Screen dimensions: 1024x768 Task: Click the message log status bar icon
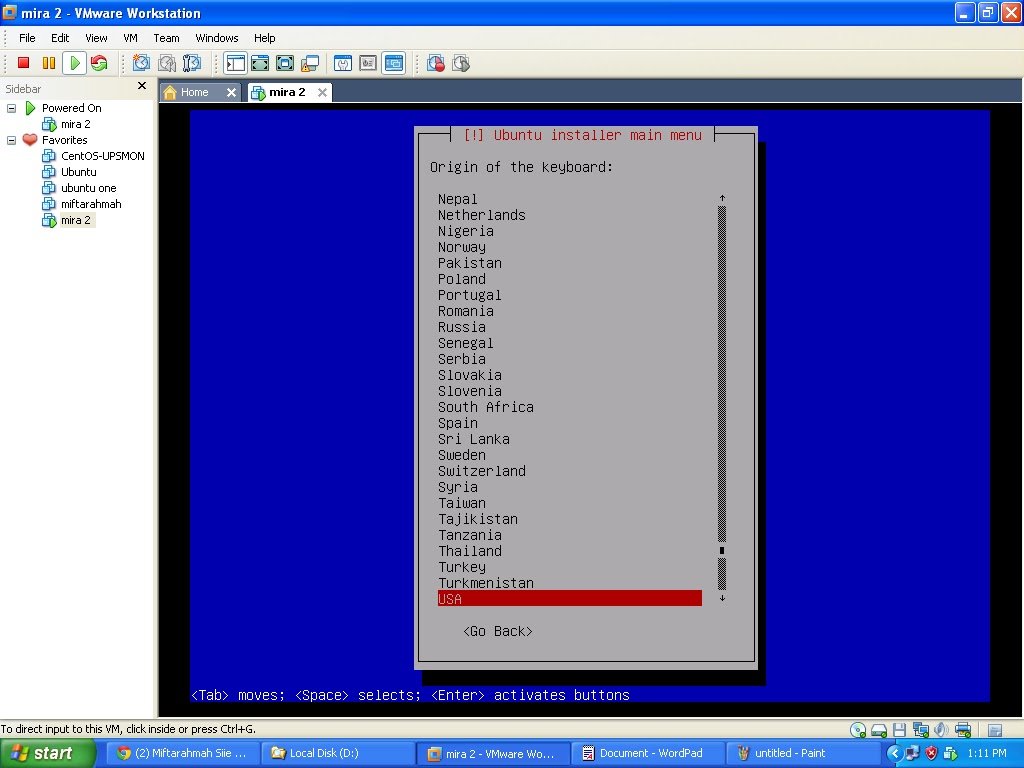[x=995, y=730]
